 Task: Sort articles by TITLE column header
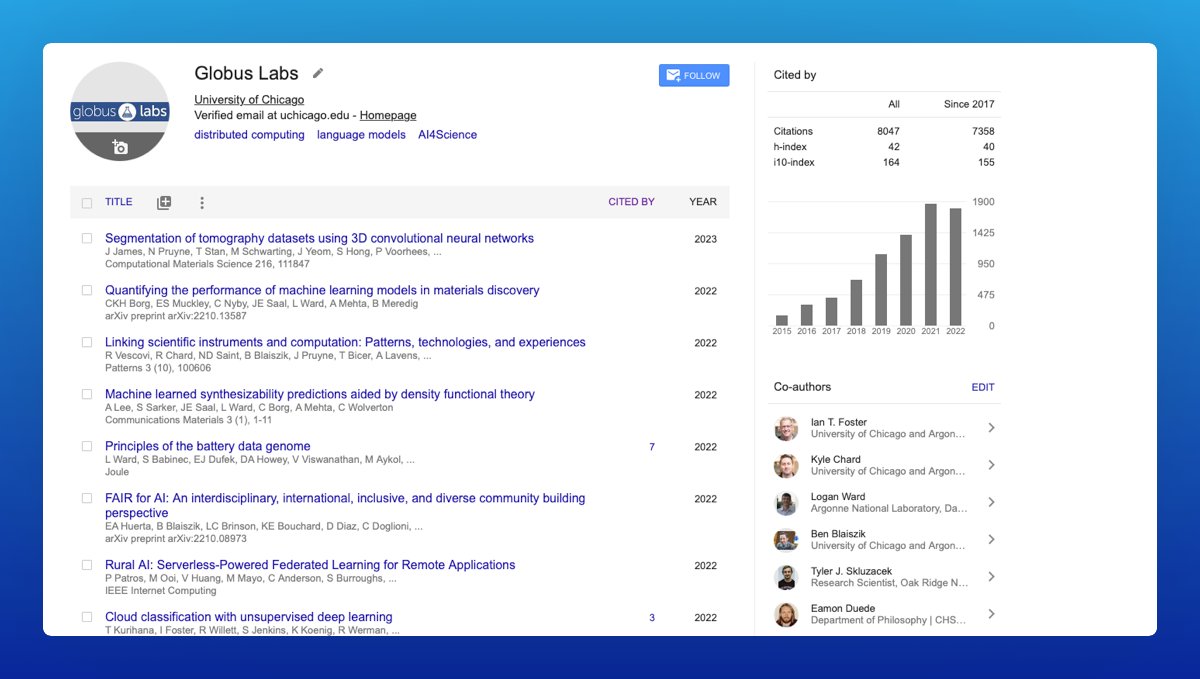point(119,202)
